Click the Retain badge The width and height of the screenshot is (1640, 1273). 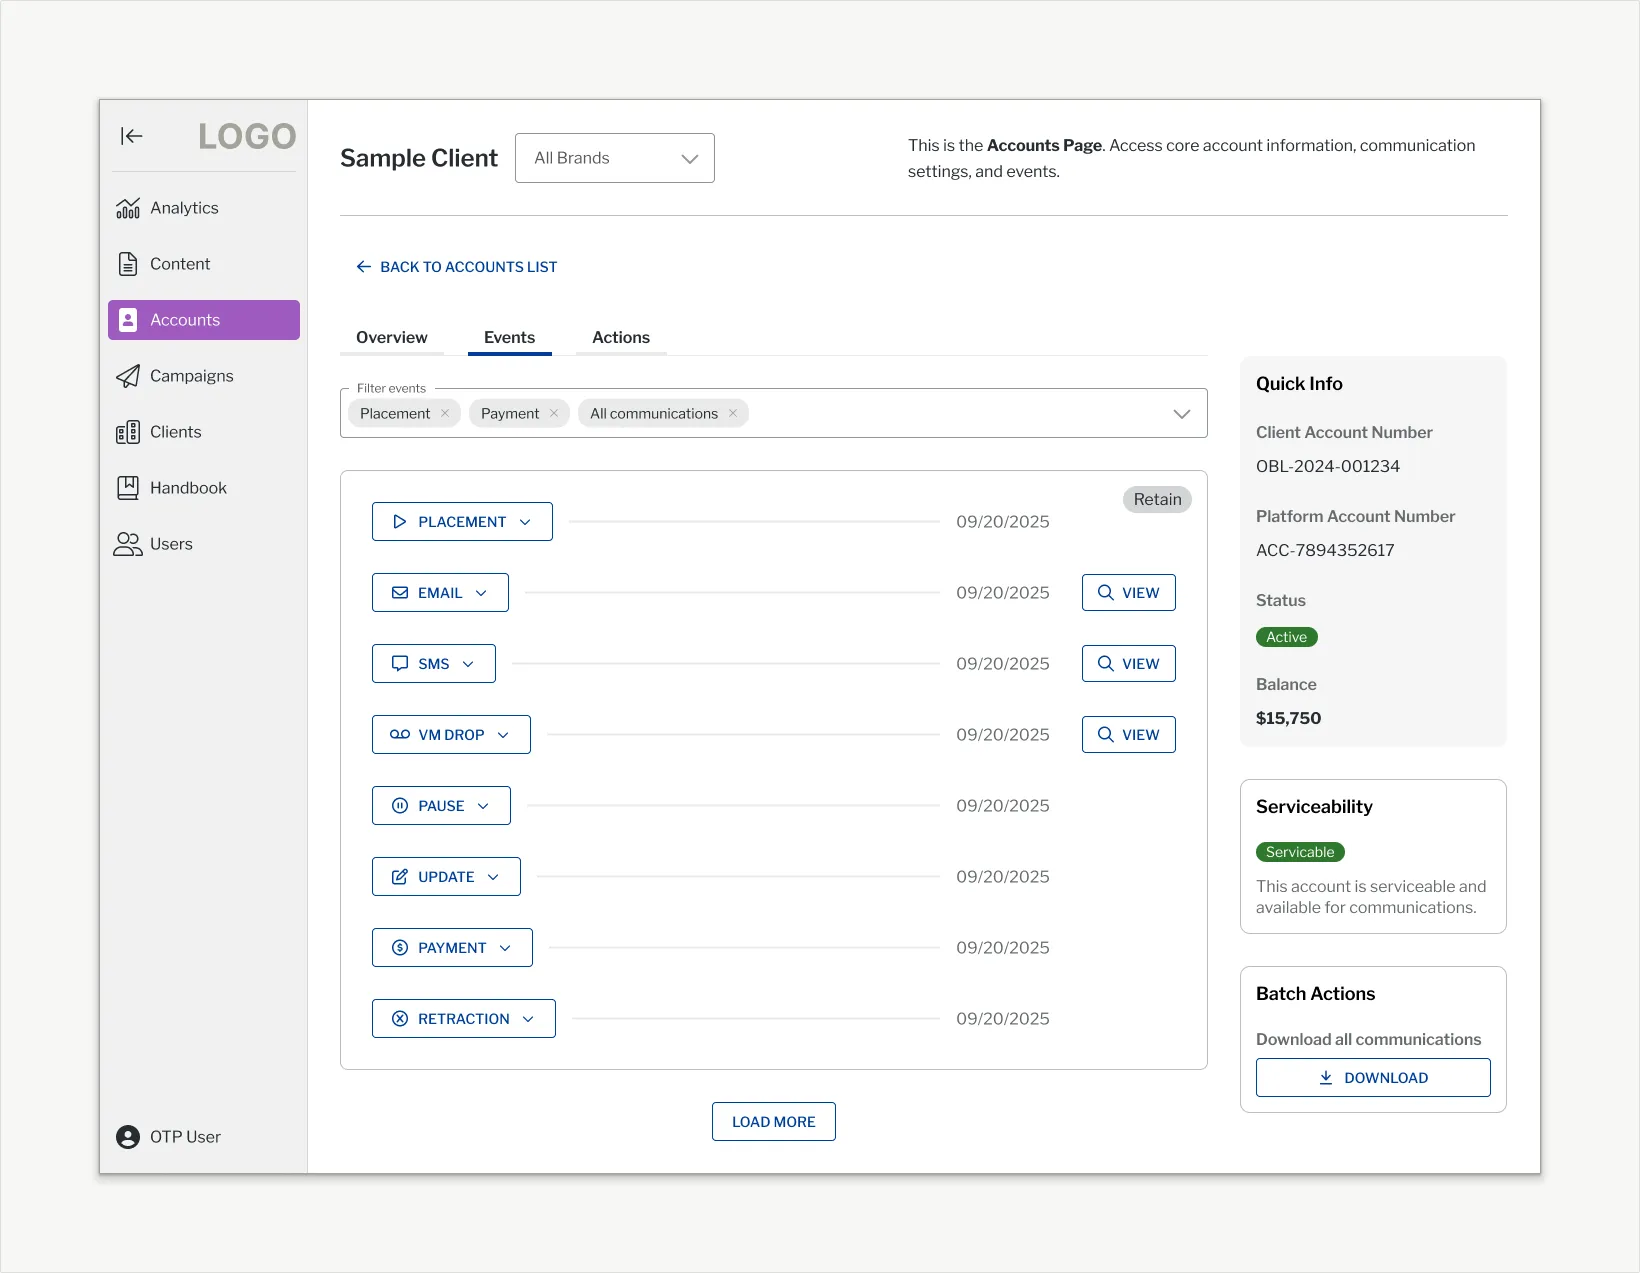(x=1157, y=499)
